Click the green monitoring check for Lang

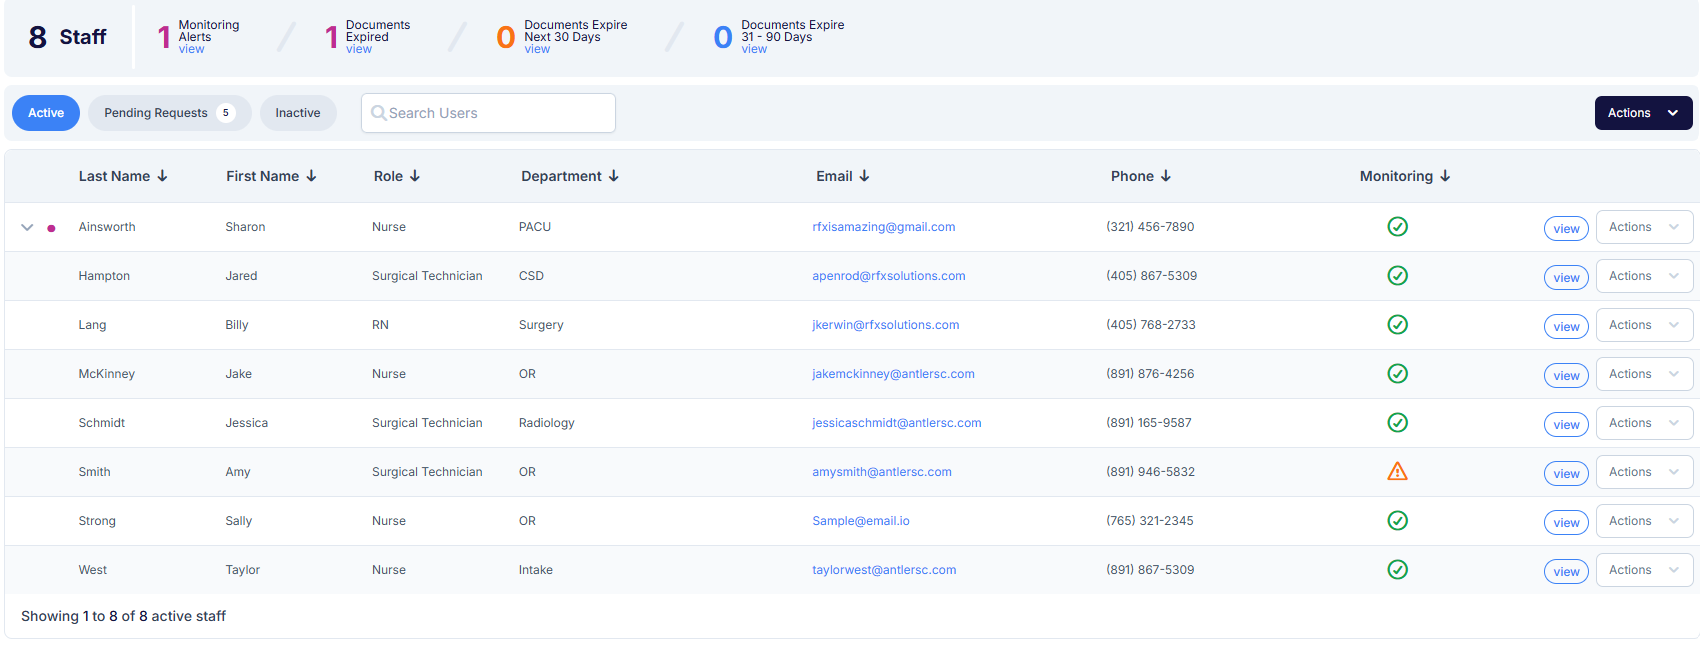click(1398, 325)
